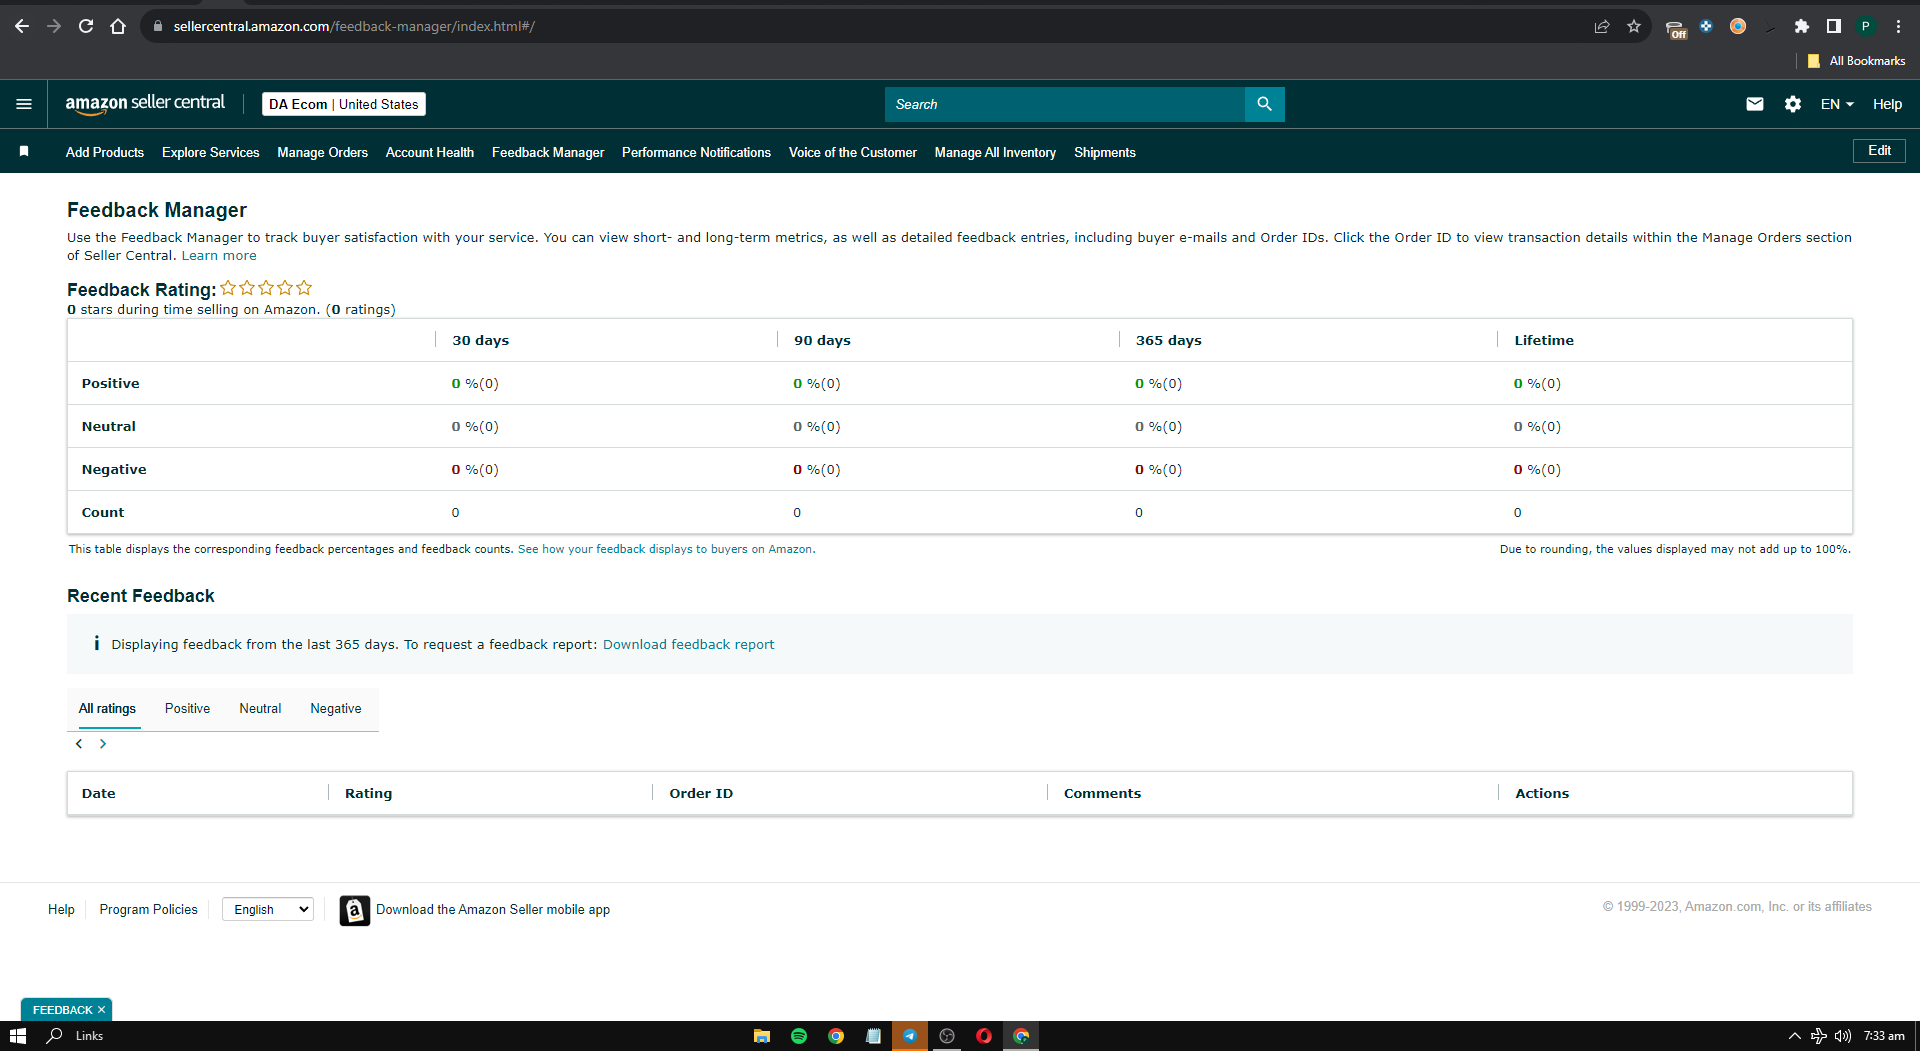
Task: Open the Program Policies link
Action: click(149, 910)
